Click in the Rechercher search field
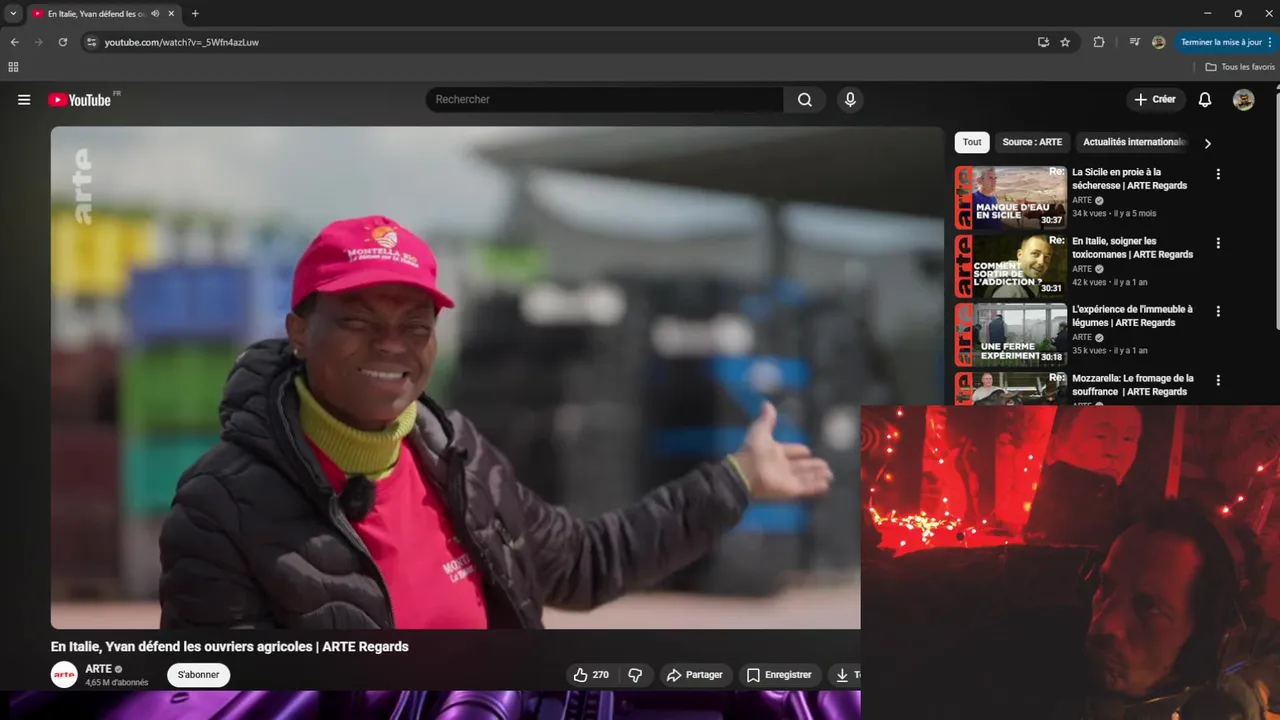 point(605,100)
